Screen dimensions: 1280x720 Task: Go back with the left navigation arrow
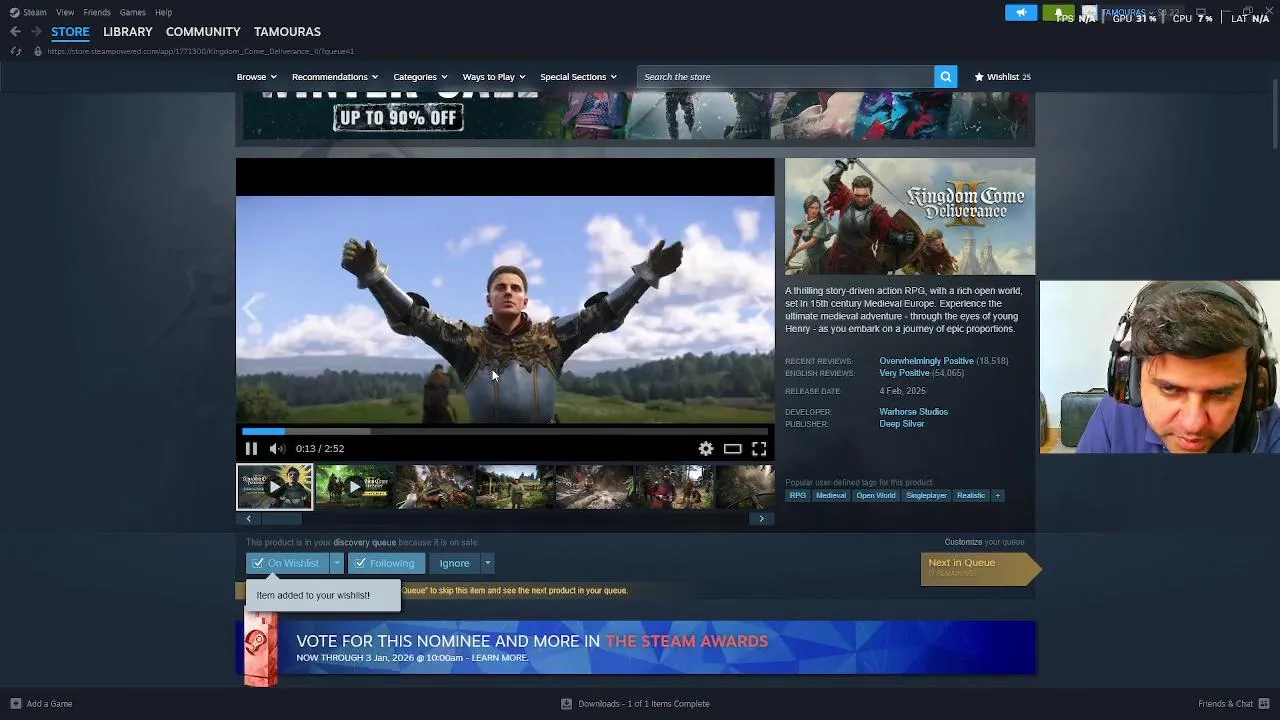click(x=15, y=32)
